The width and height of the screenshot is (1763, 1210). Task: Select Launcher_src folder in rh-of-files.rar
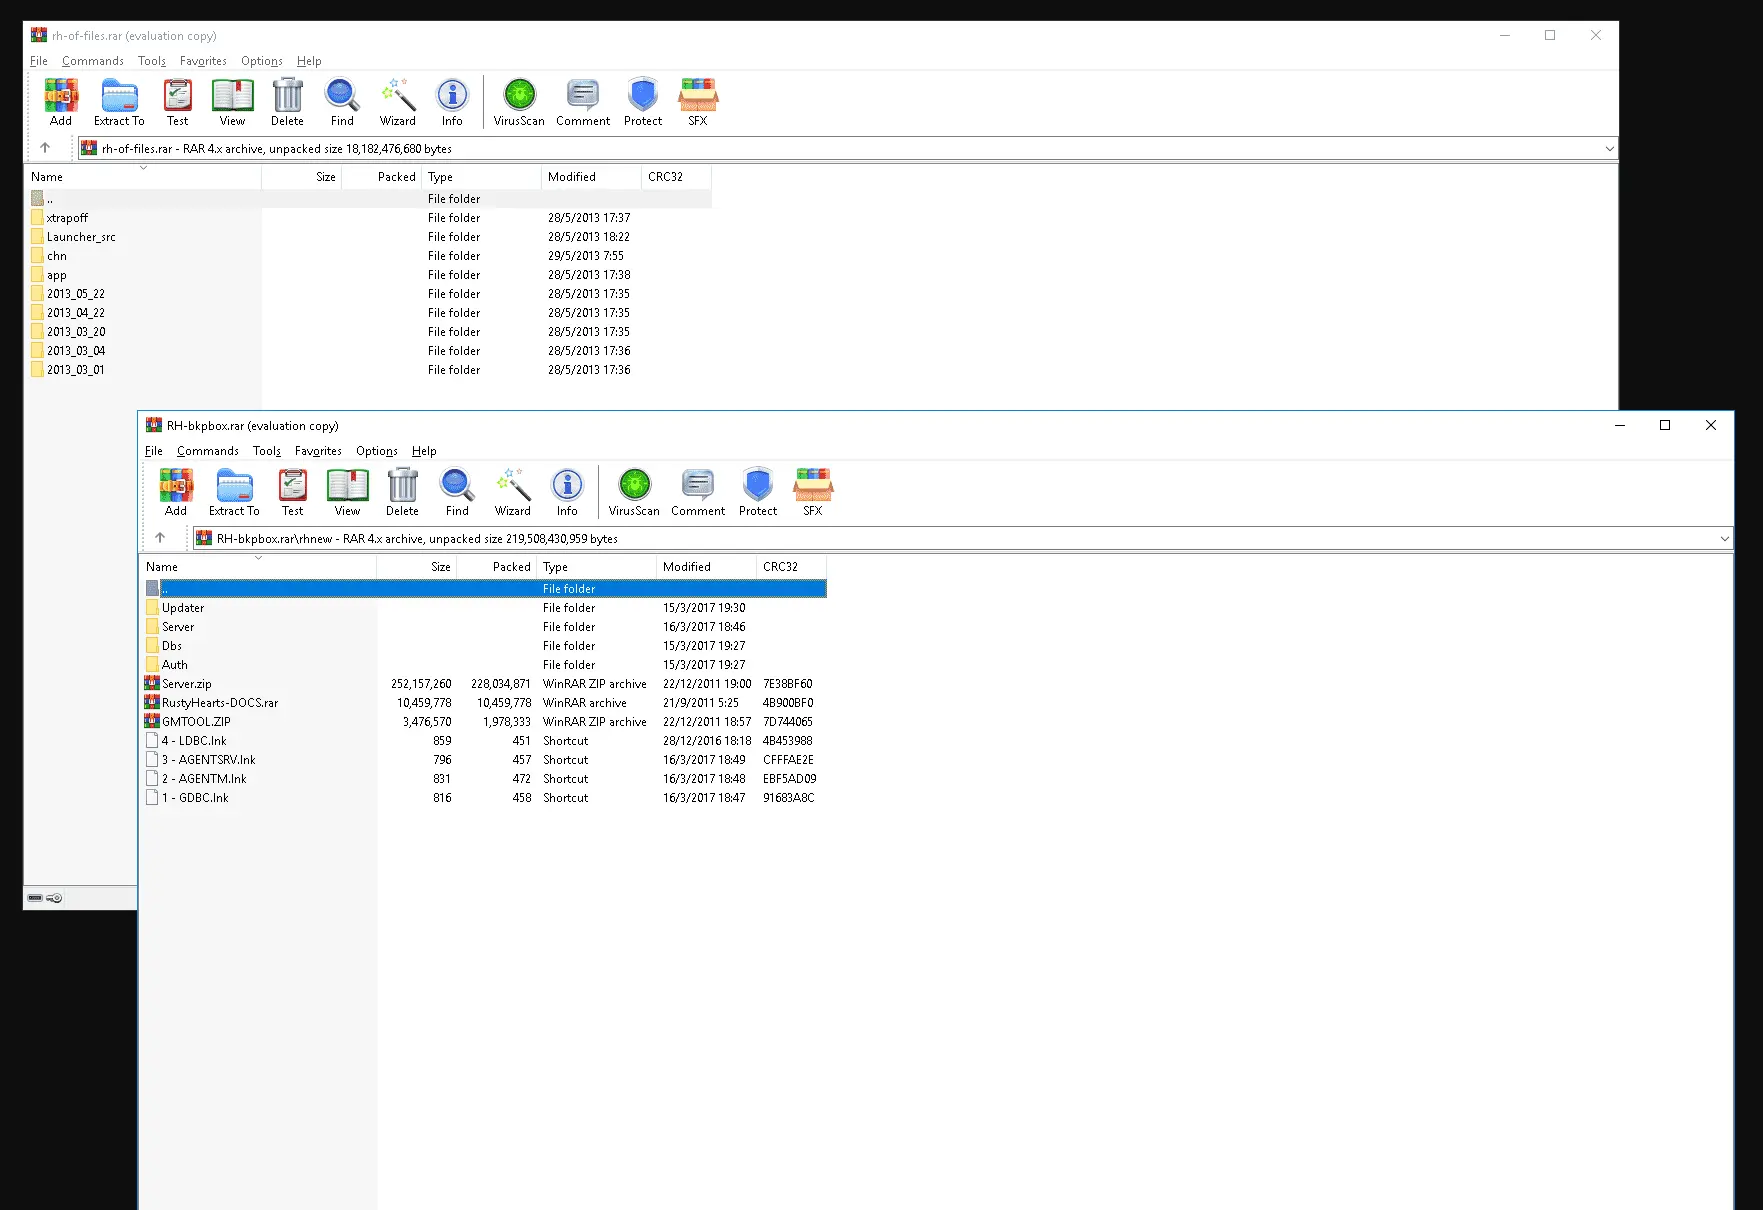[x=370, y=237]
